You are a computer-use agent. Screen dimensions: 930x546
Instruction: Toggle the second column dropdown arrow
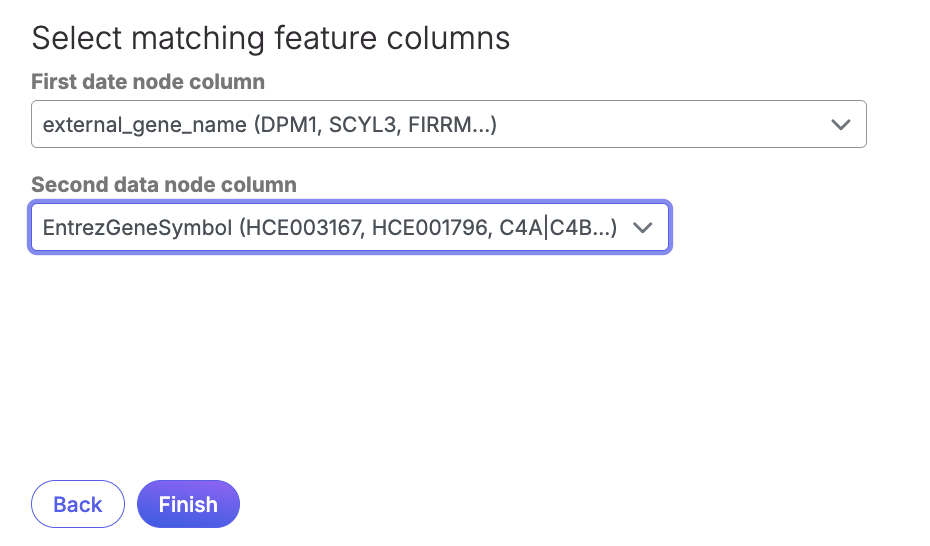point(643,228)
